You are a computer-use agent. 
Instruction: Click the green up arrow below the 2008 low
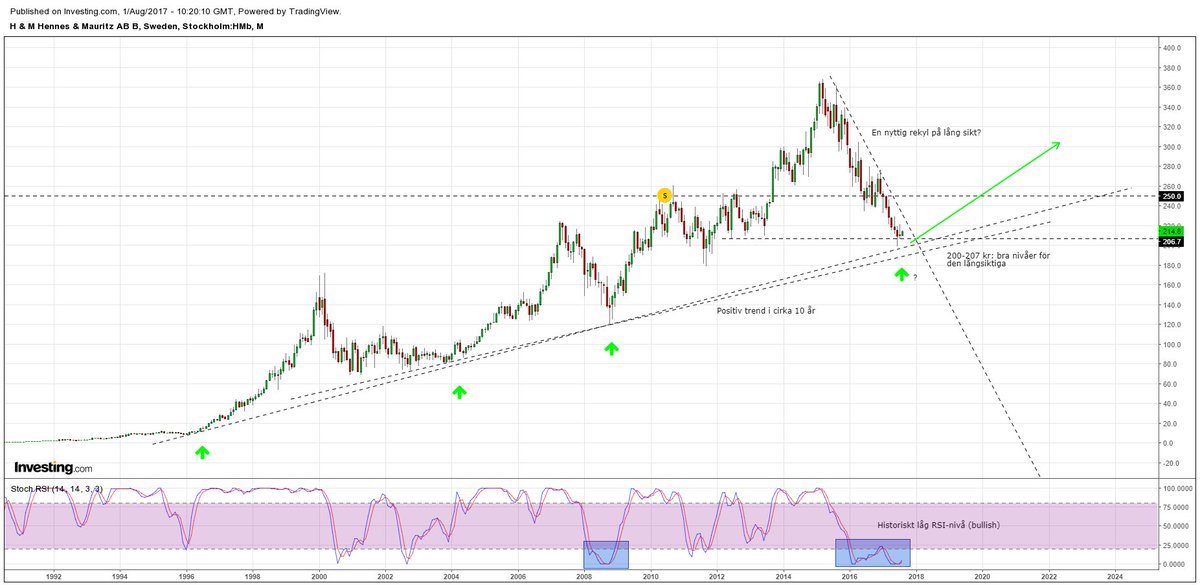coord(611,348)
